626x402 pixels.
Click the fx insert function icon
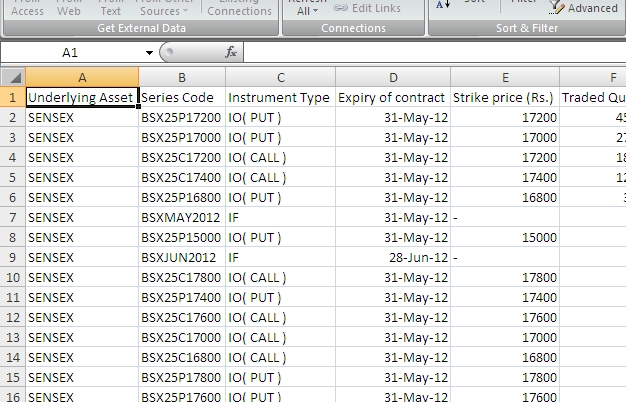point(231,52)
